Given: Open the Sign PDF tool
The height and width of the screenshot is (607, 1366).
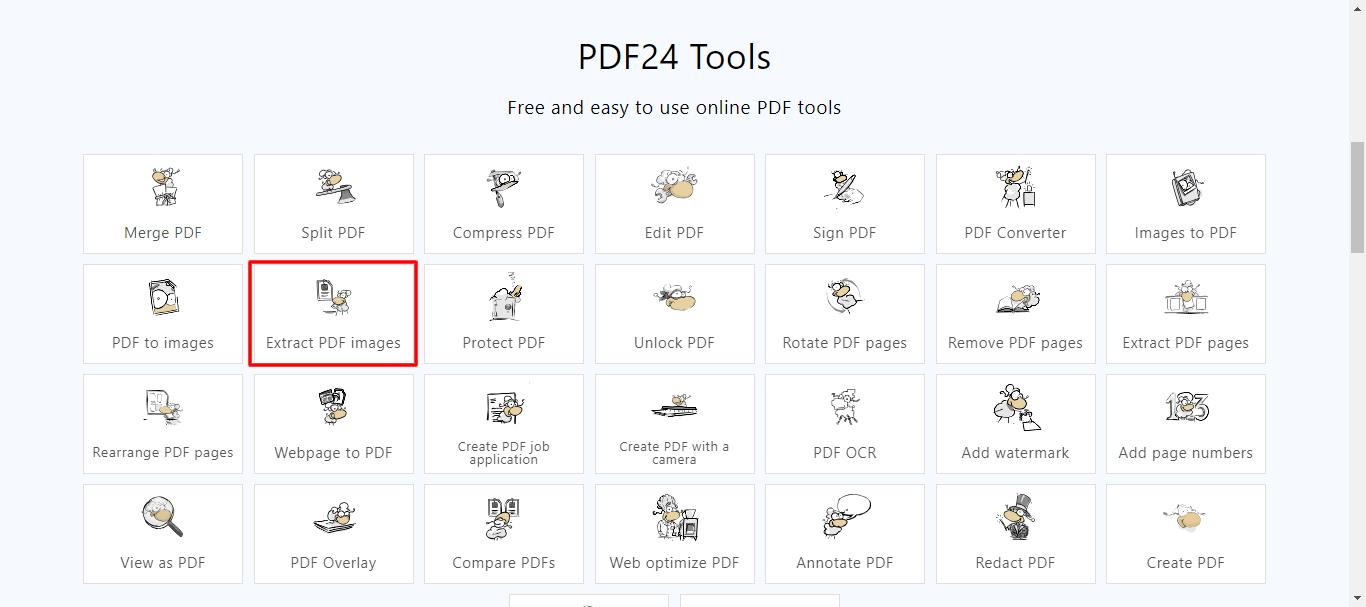Looking at the screenshot, I should [844, 204].
